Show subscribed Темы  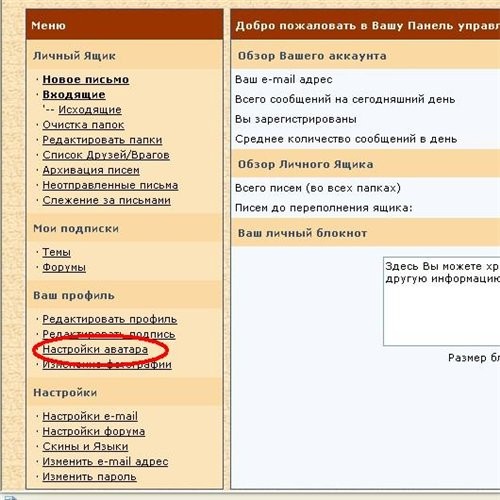[x=56, y=252]
